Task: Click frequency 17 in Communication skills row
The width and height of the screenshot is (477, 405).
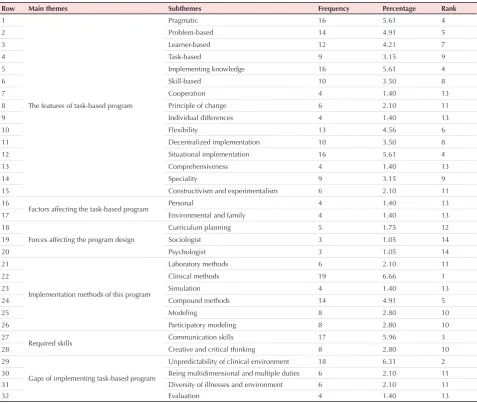Action: [322, 337]
